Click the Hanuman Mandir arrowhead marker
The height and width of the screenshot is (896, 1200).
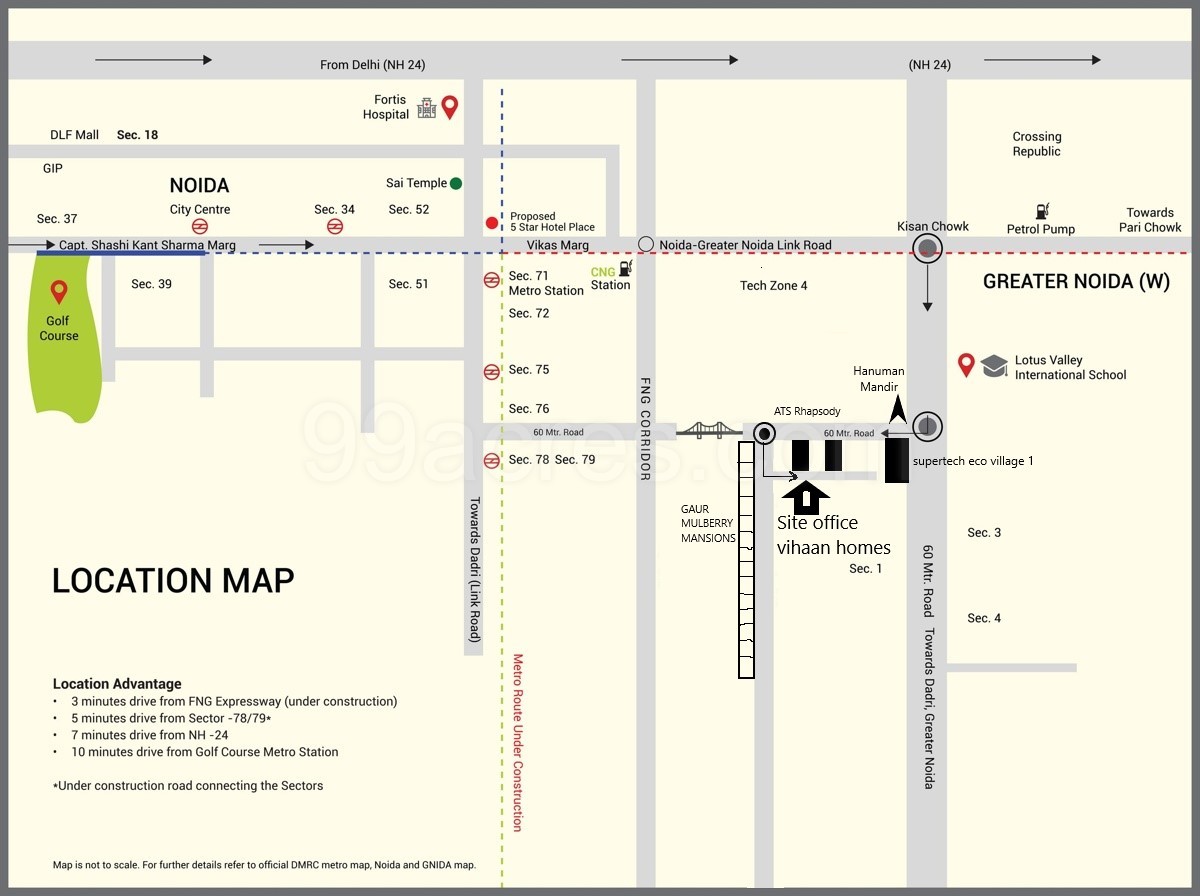[x=897, y=408]
